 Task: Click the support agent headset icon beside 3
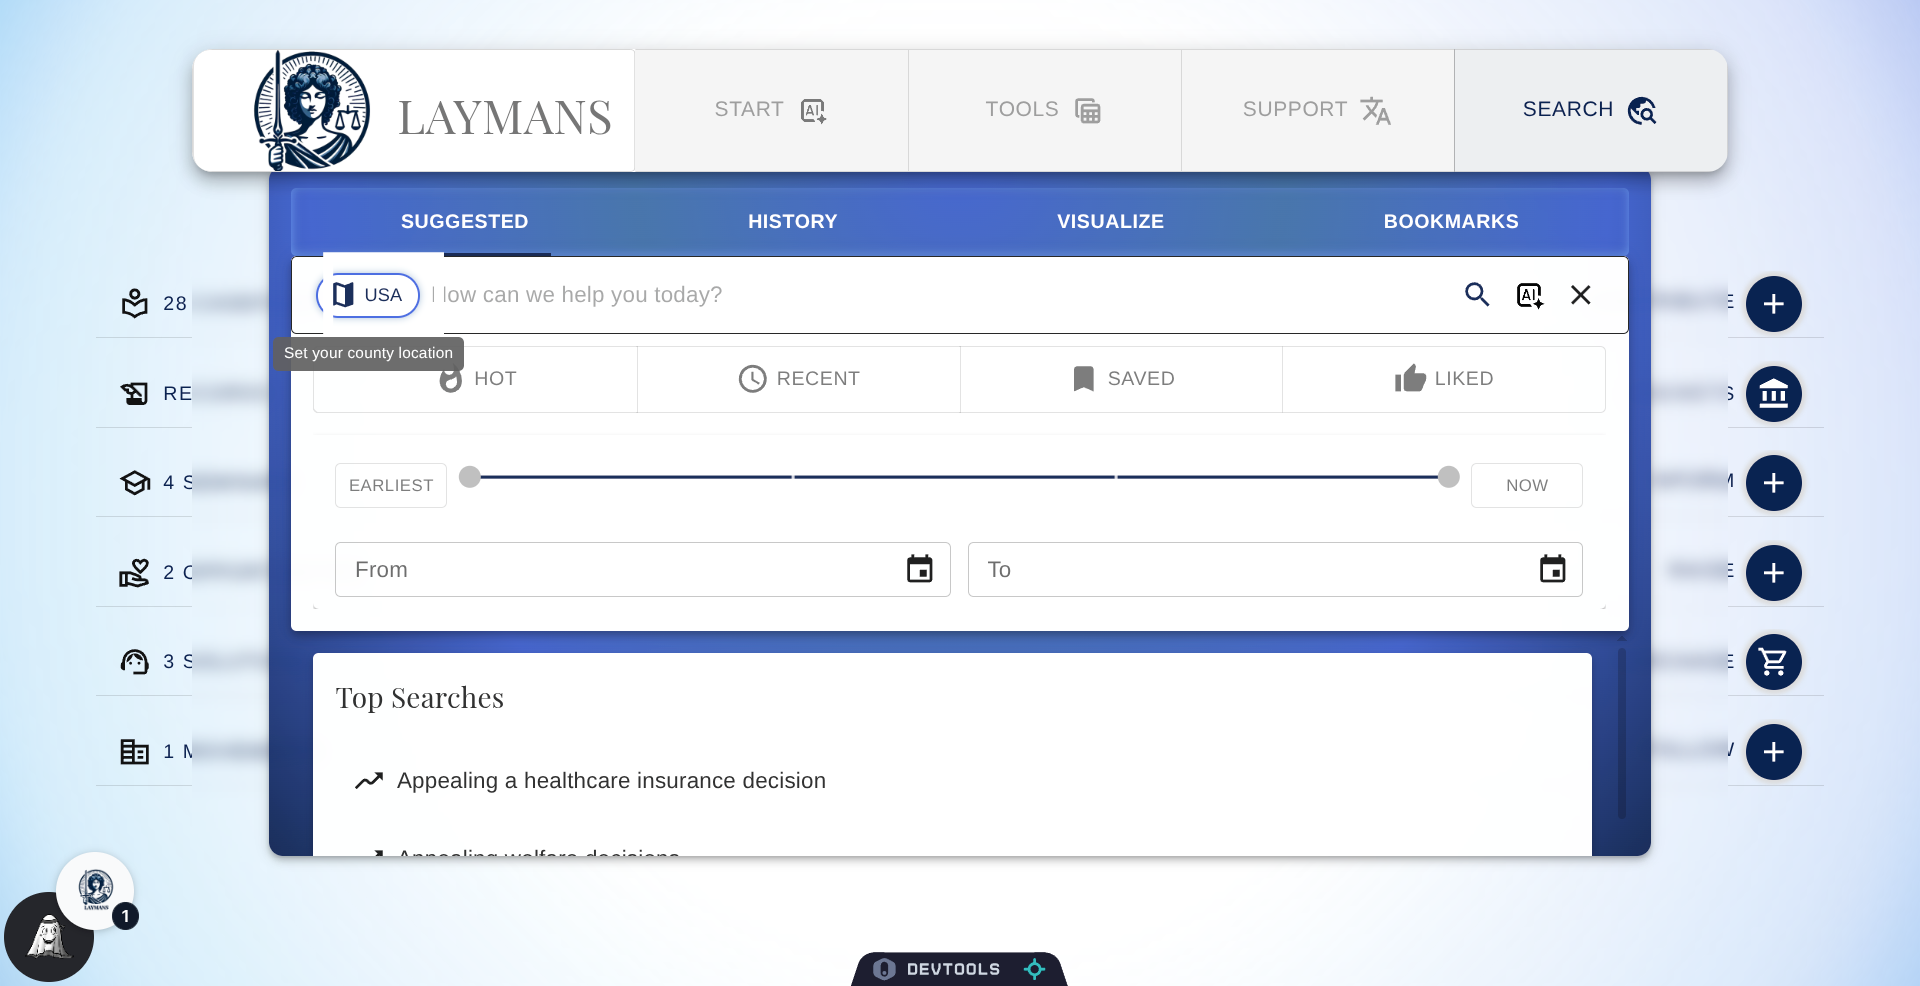(x=135, y=662)
